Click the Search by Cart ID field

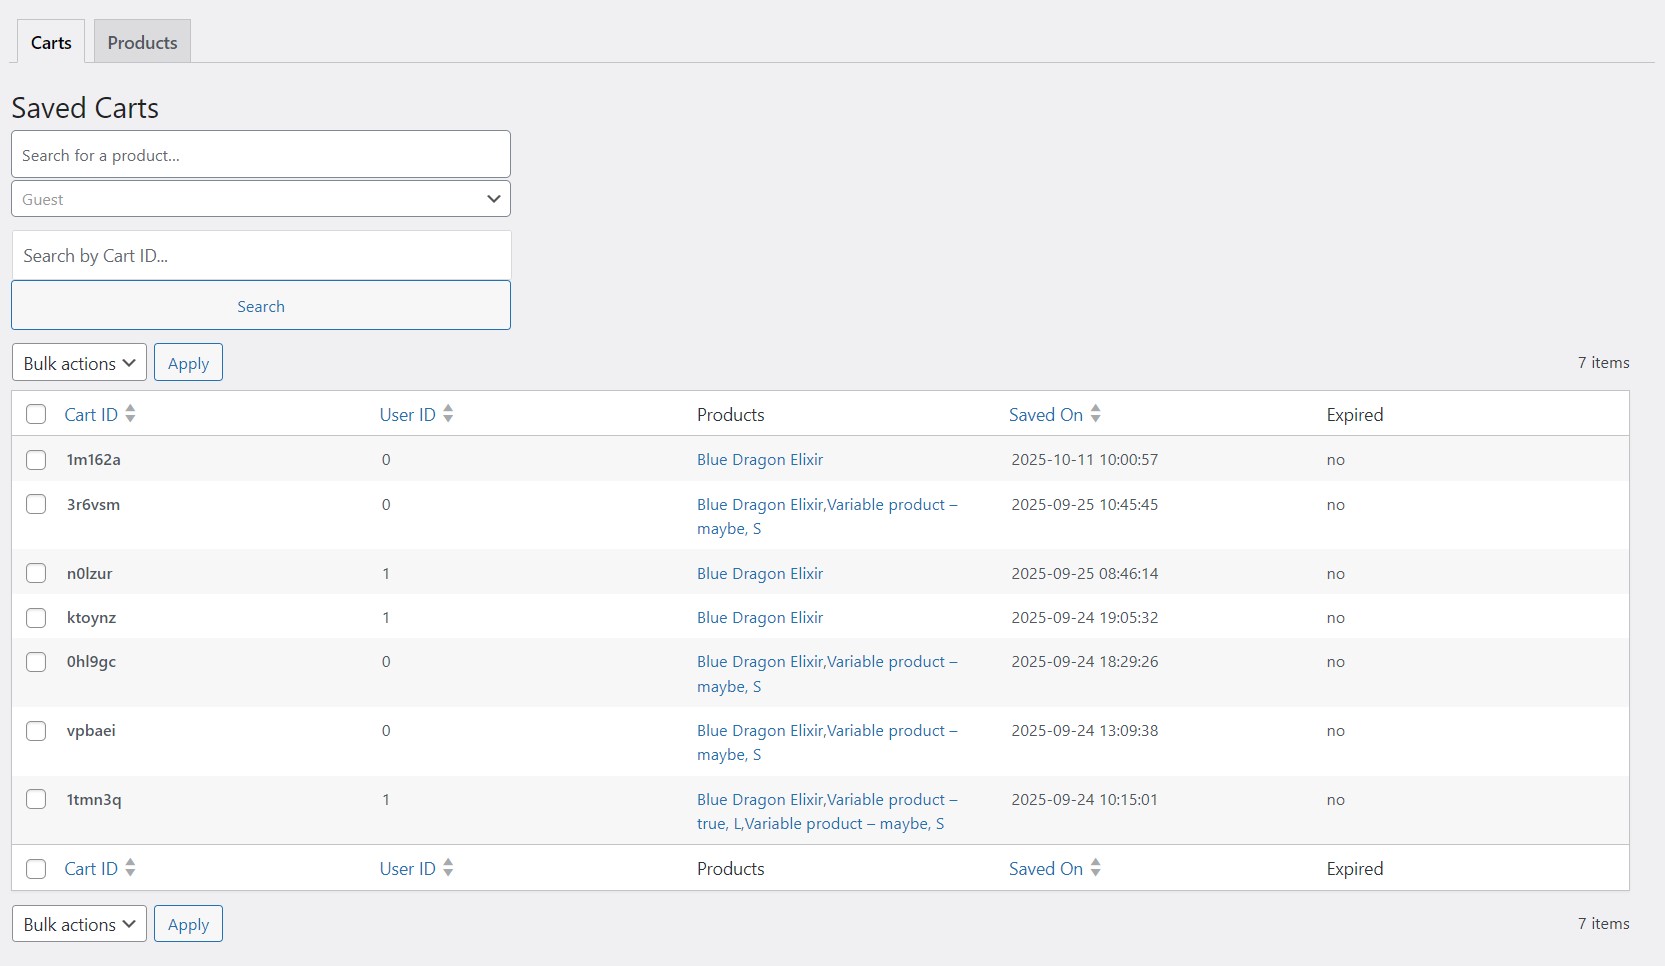(260, 255)
